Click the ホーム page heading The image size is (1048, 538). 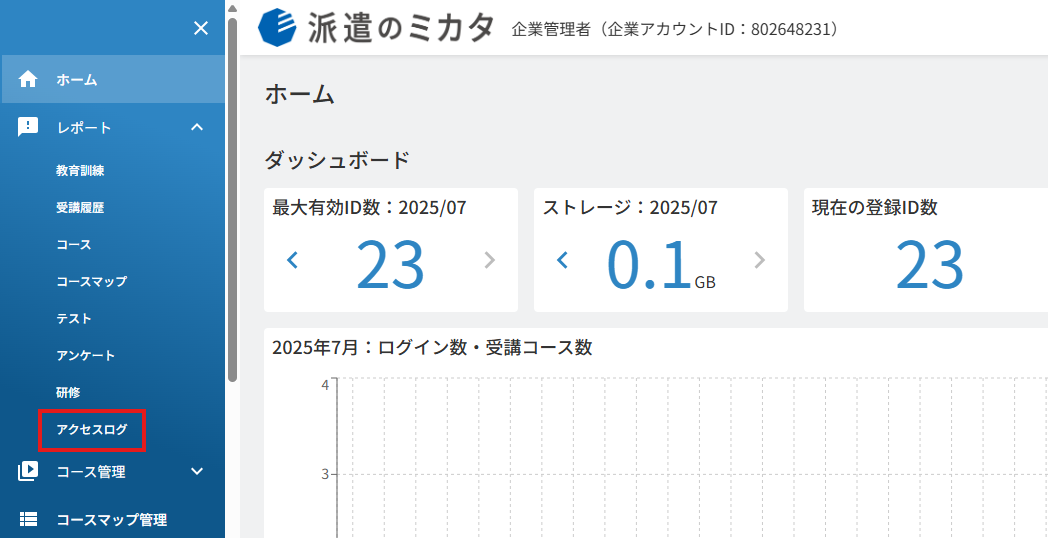tap(299, 94)
